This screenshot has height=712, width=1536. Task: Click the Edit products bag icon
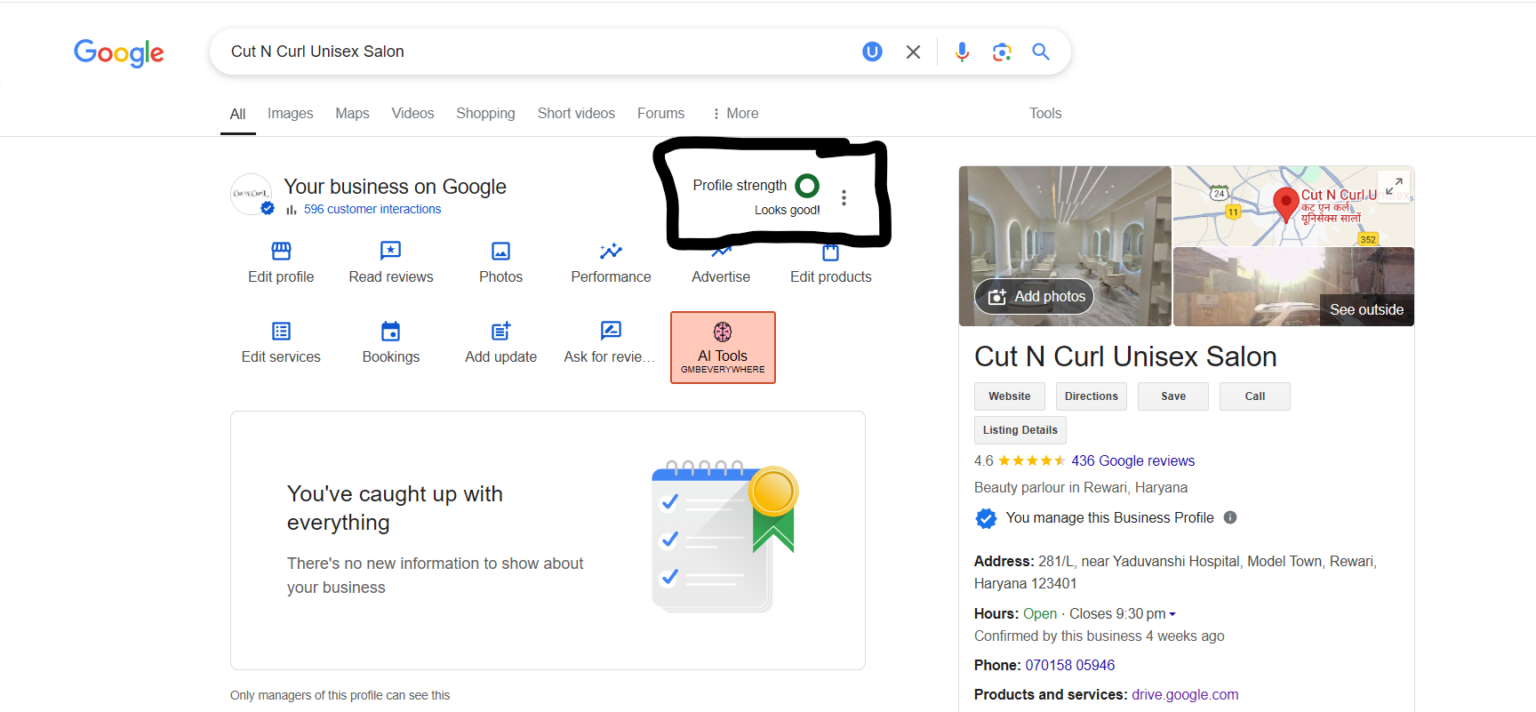pyautogui.click(x=831, y=252)
